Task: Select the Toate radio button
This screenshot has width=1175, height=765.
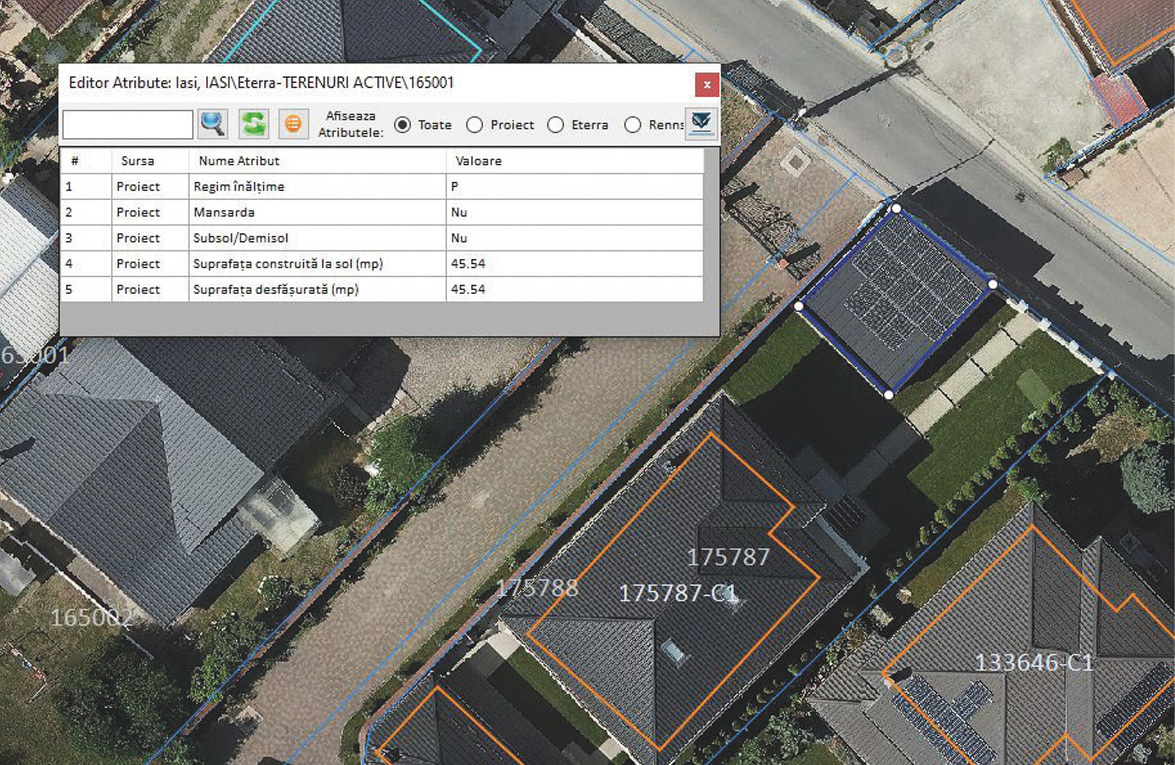Action: pos(403,125)
